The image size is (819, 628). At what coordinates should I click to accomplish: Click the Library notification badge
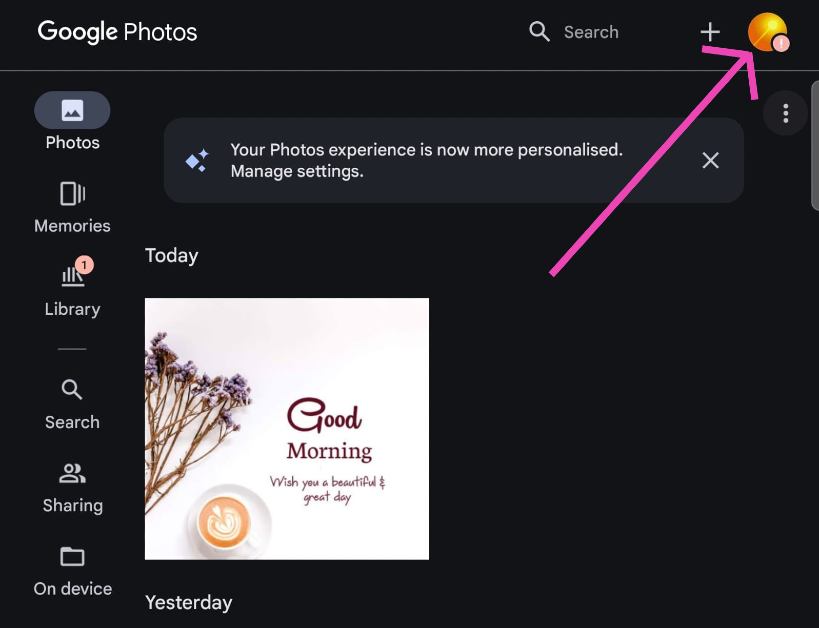coord(84,265)
